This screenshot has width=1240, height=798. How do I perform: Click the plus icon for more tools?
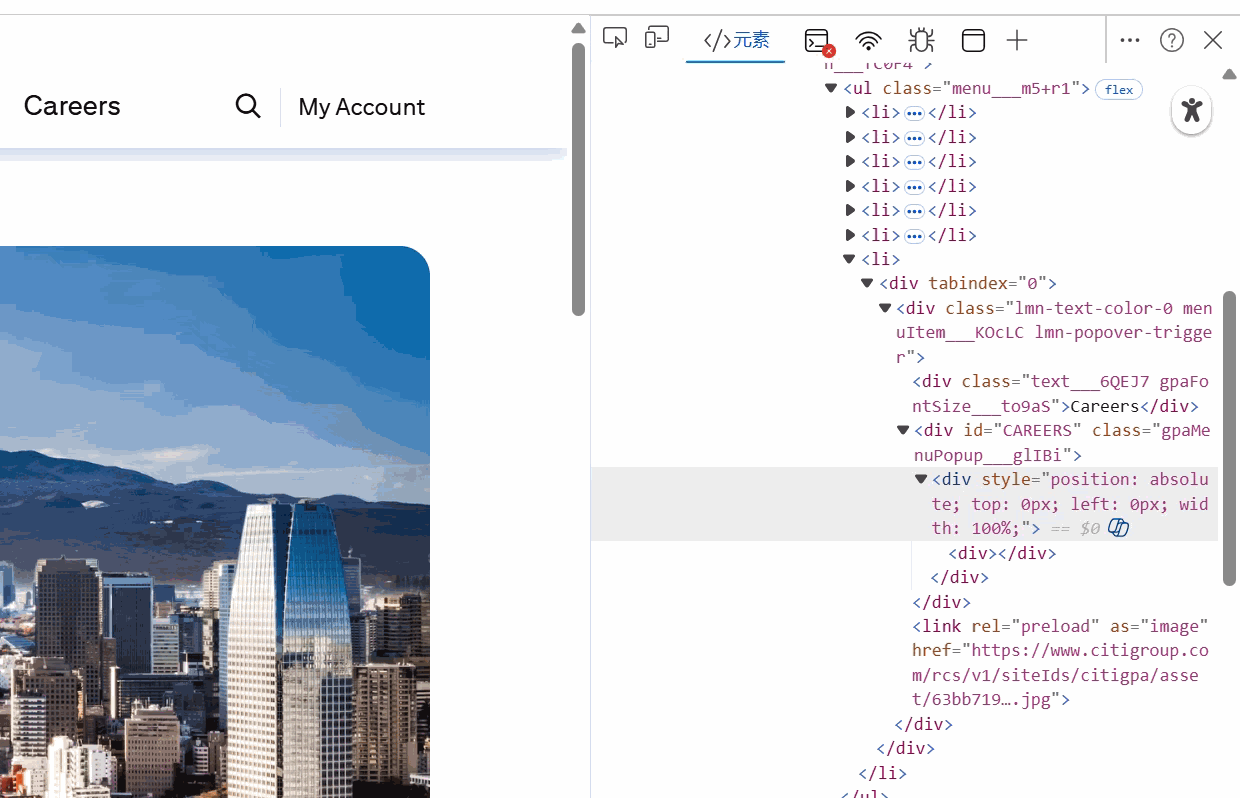coord(1017,40)
